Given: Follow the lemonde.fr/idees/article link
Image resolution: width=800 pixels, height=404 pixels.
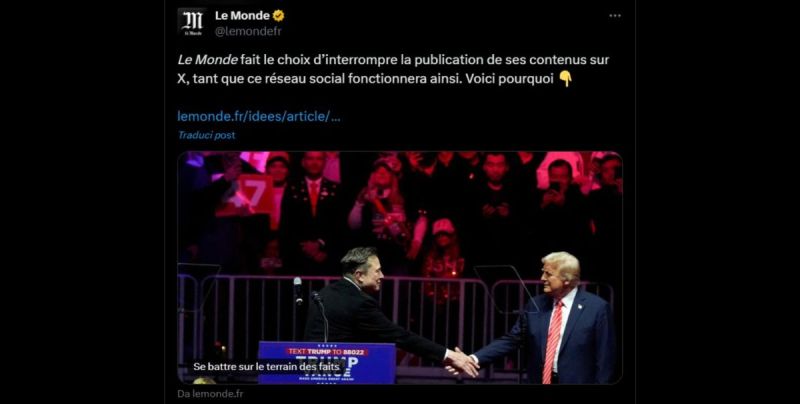Looking at the screenshot, I should pos(259,116).
